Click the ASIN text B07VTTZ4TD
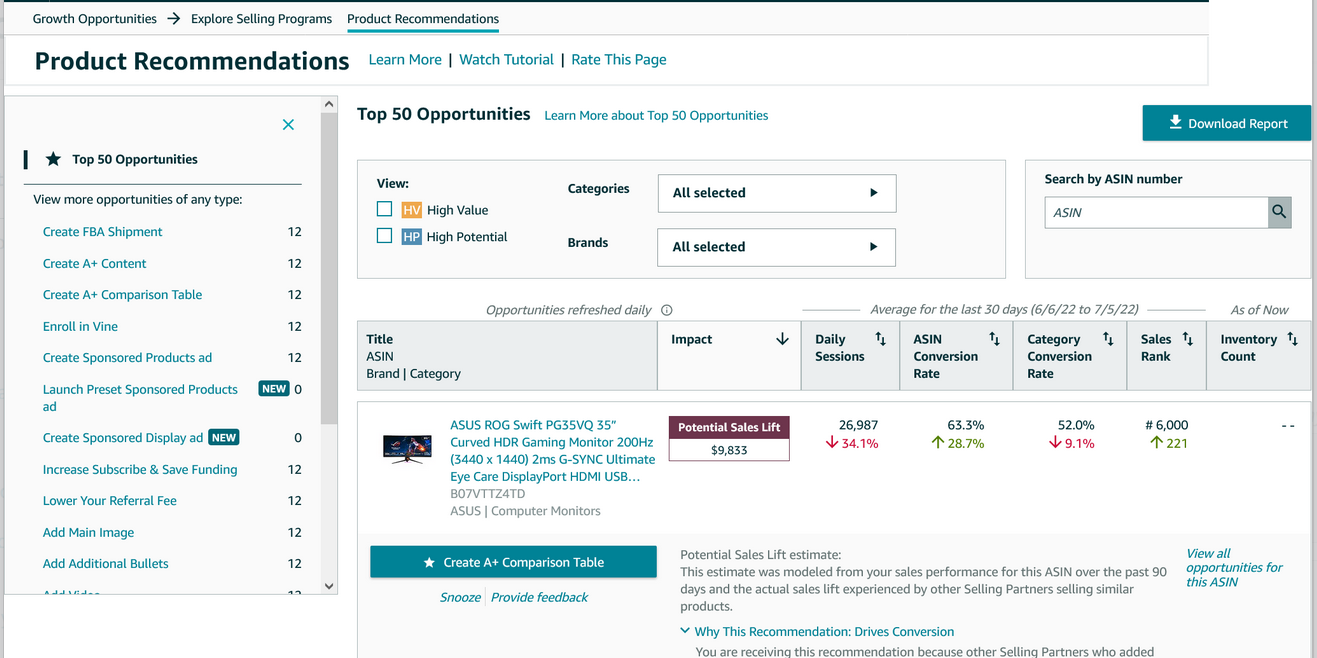 point(488,494)
